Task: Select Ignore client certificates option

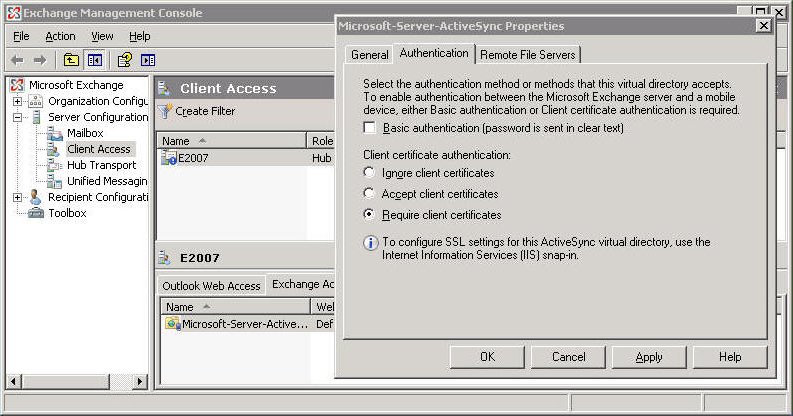Action: (x=369, y=172)
